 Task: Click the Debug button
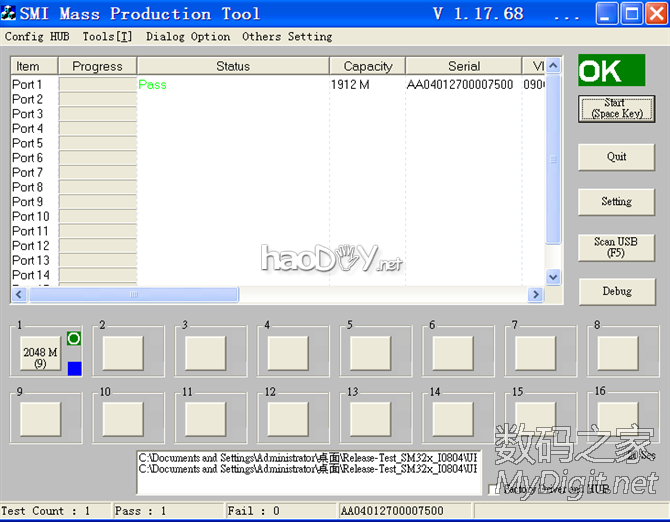coord(616,292)
